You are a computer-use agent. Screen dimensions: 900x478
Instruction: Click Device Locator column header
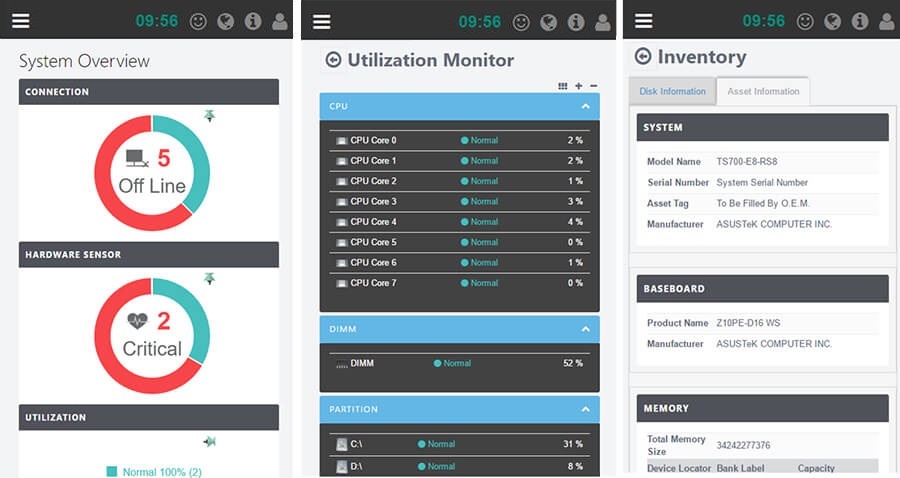(x=679, y=468)
